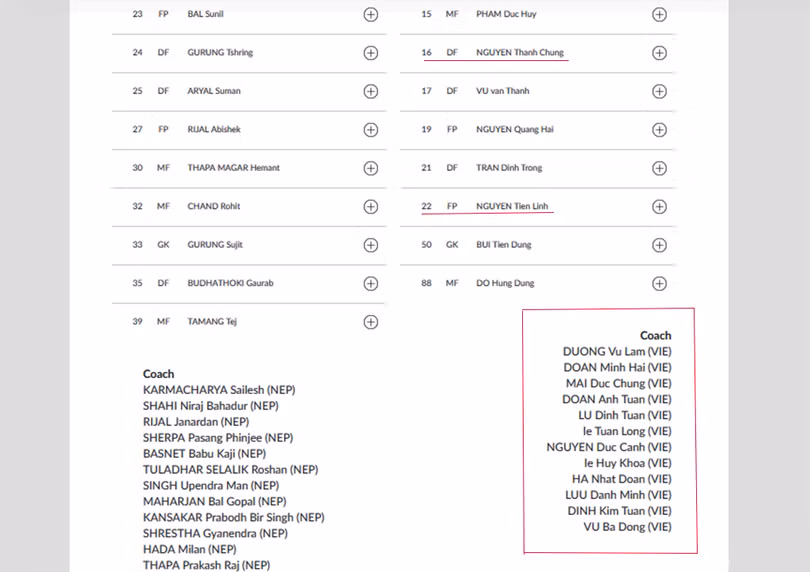Click coach name KARMACHARYA Sailesh (NEP)

pyautogui.click(x=219, y=390)
